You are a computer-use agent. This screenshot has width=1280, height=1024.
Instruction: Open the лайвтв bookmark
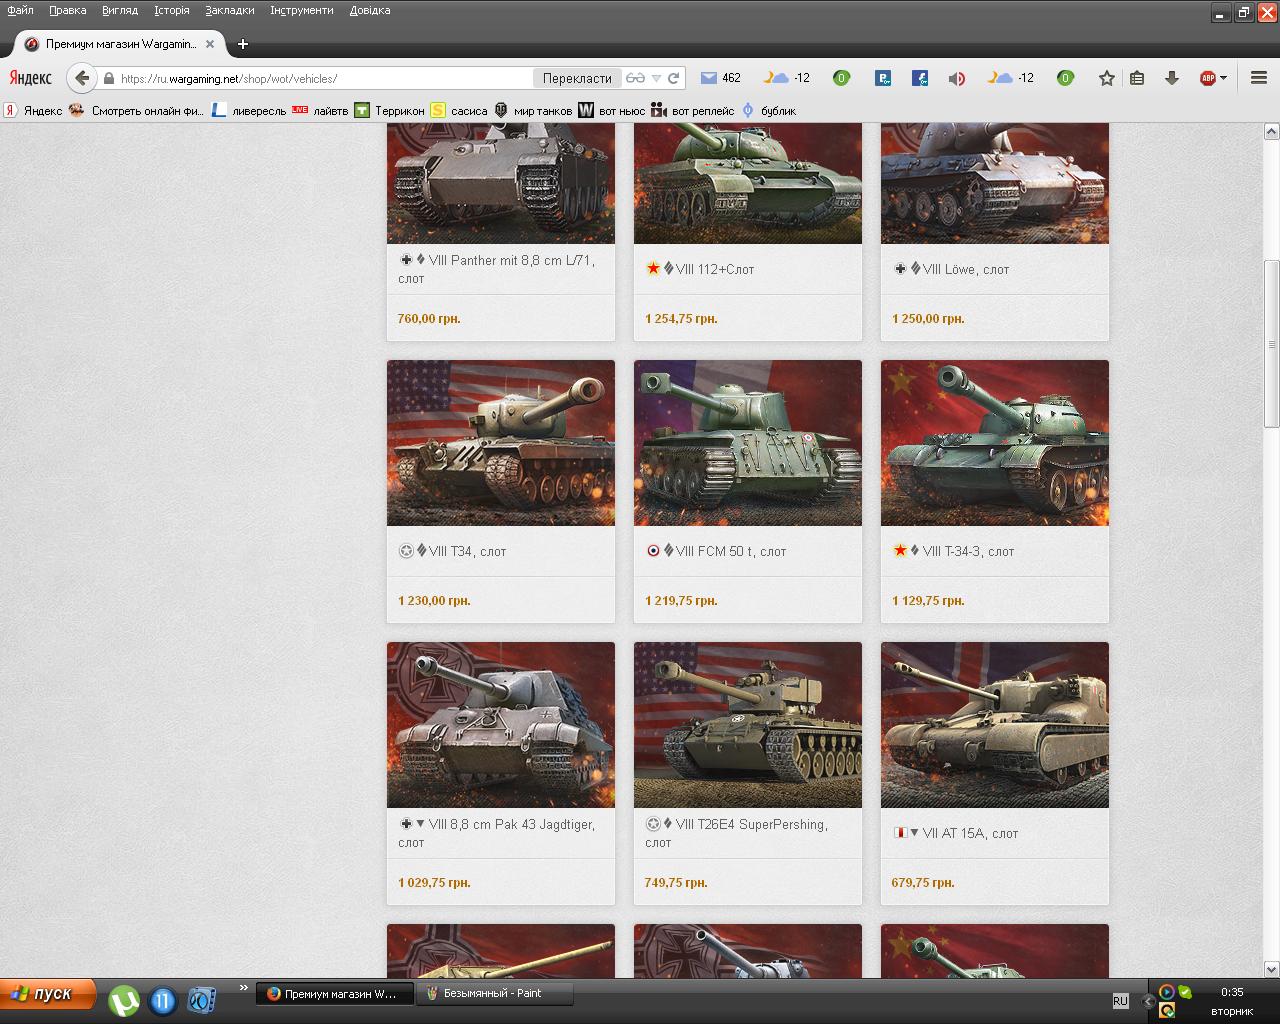click(x=321, y=111)
